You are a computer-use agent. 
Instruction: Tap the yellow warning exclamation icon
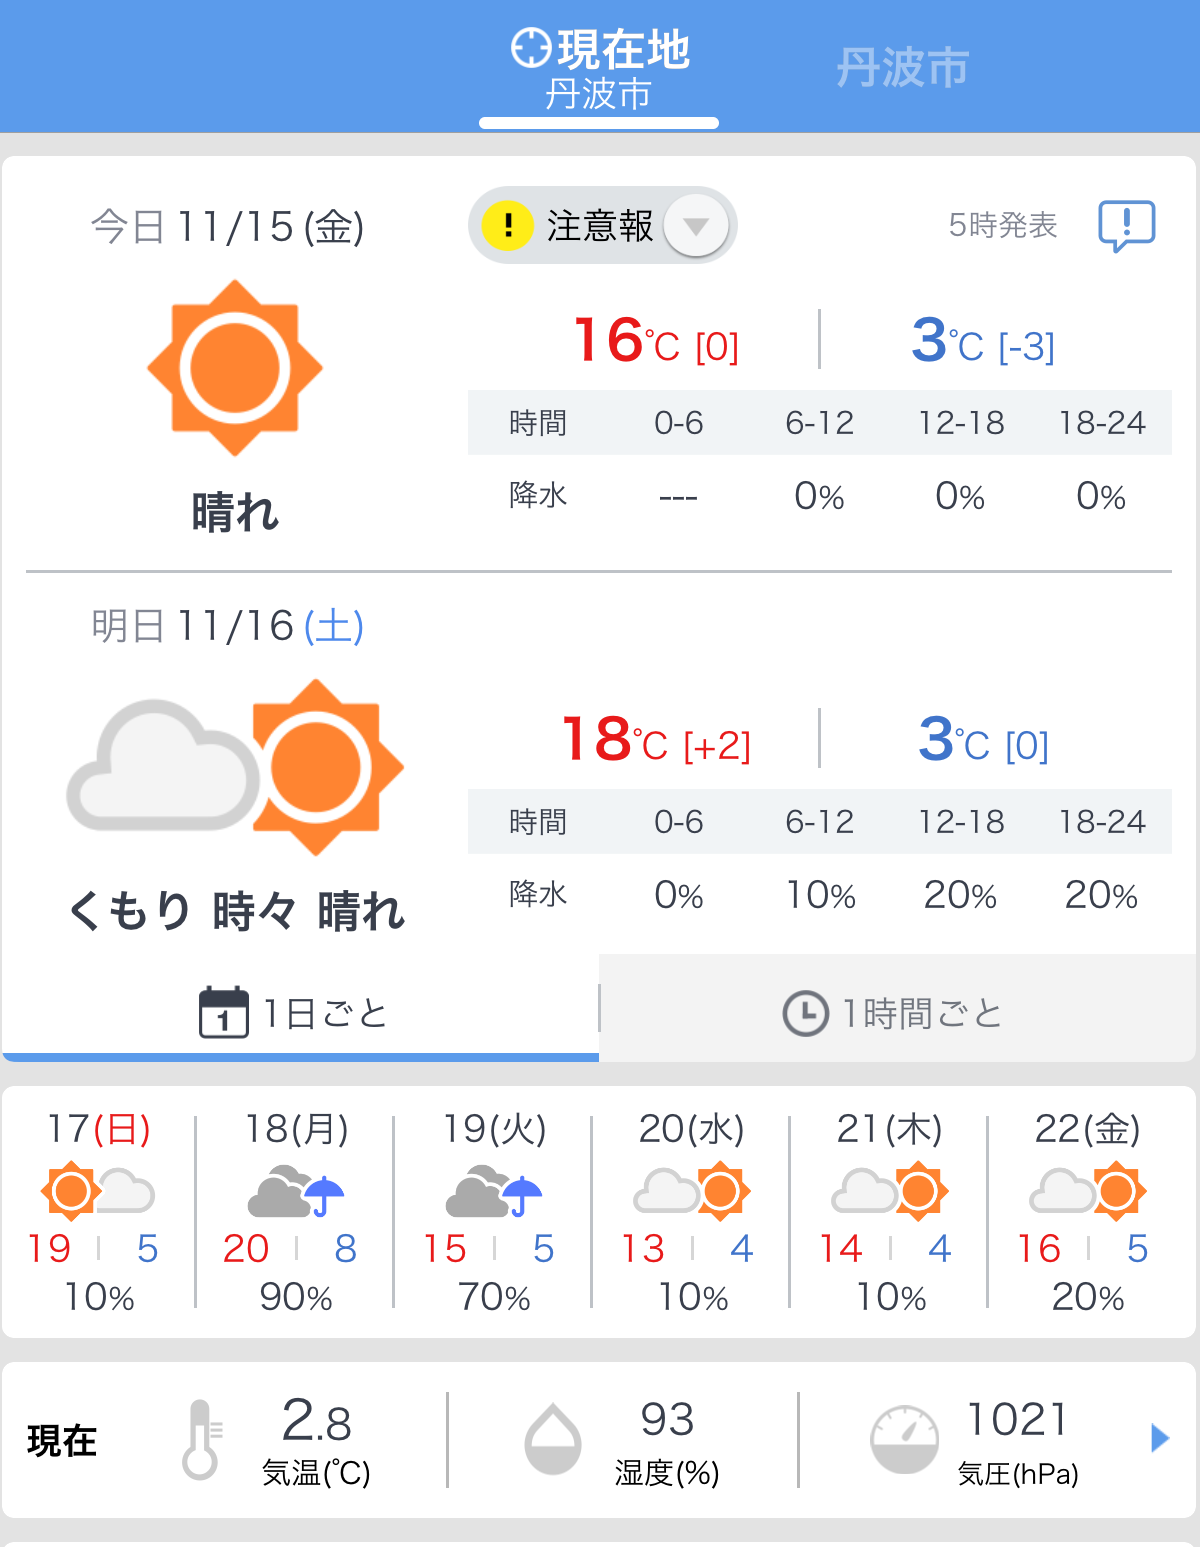(x=508, y=225)
